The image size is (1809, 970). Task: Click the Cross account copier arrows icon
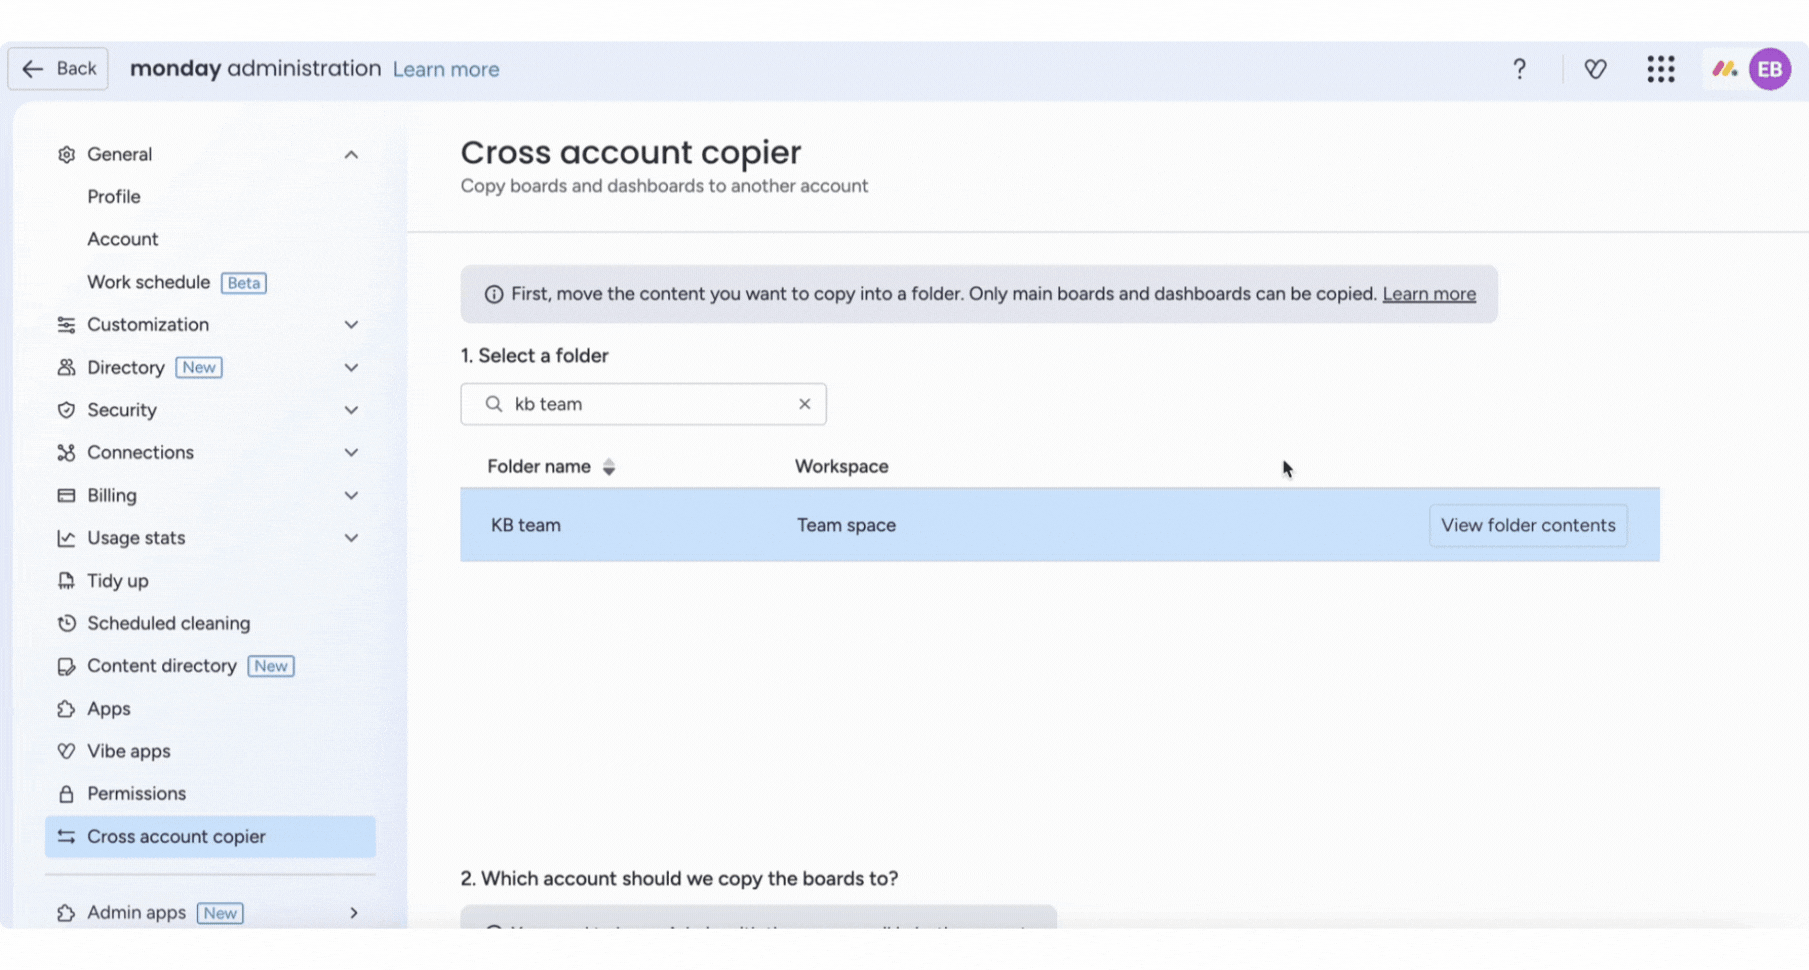pos(66,837)
